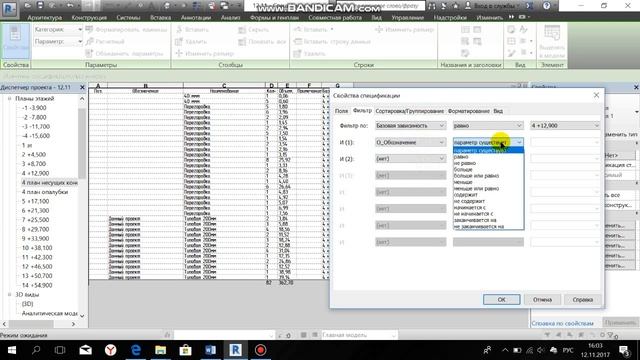
Task: Collapse the Планы этажей tree node
Action: (x=9, y=98)
